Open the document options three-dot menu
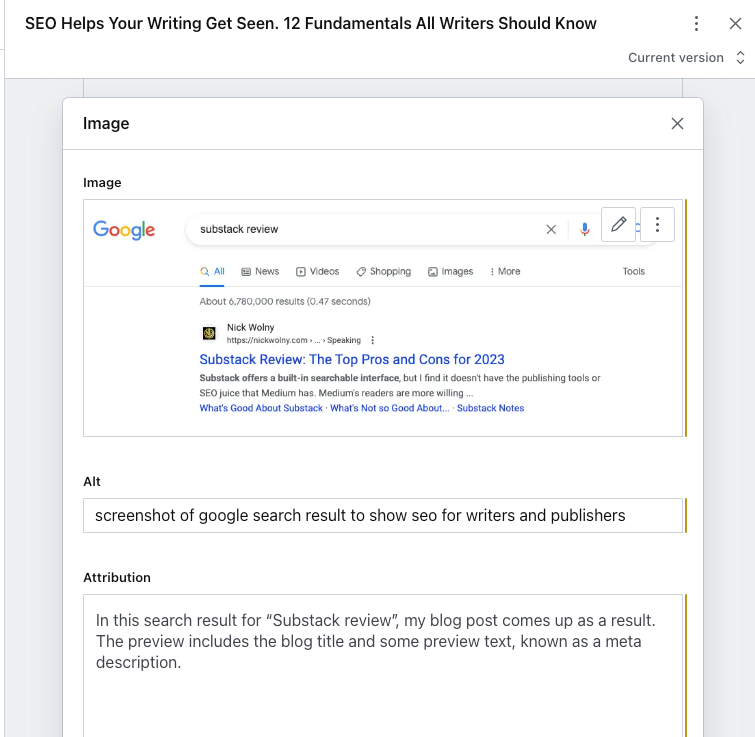 [696, 24]
